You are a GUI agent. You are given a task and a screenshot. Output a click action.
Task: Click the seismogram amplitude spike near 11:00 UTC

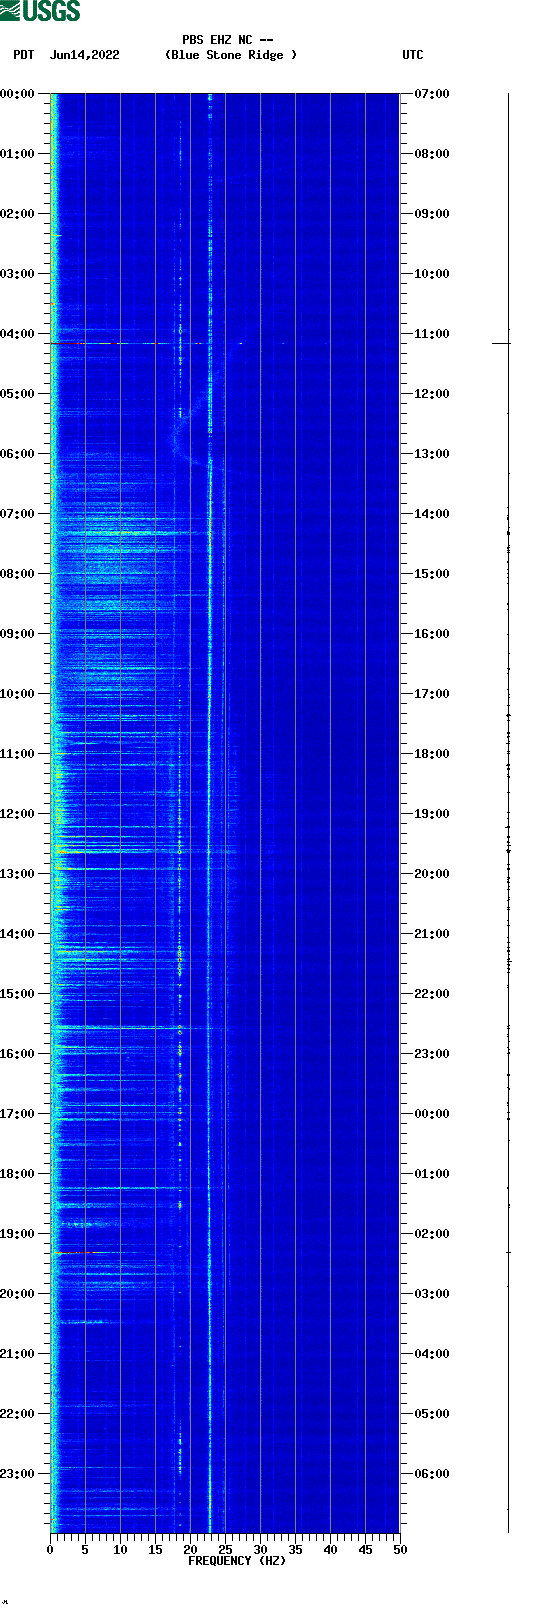pyautogui.click(x=501, y=343)
